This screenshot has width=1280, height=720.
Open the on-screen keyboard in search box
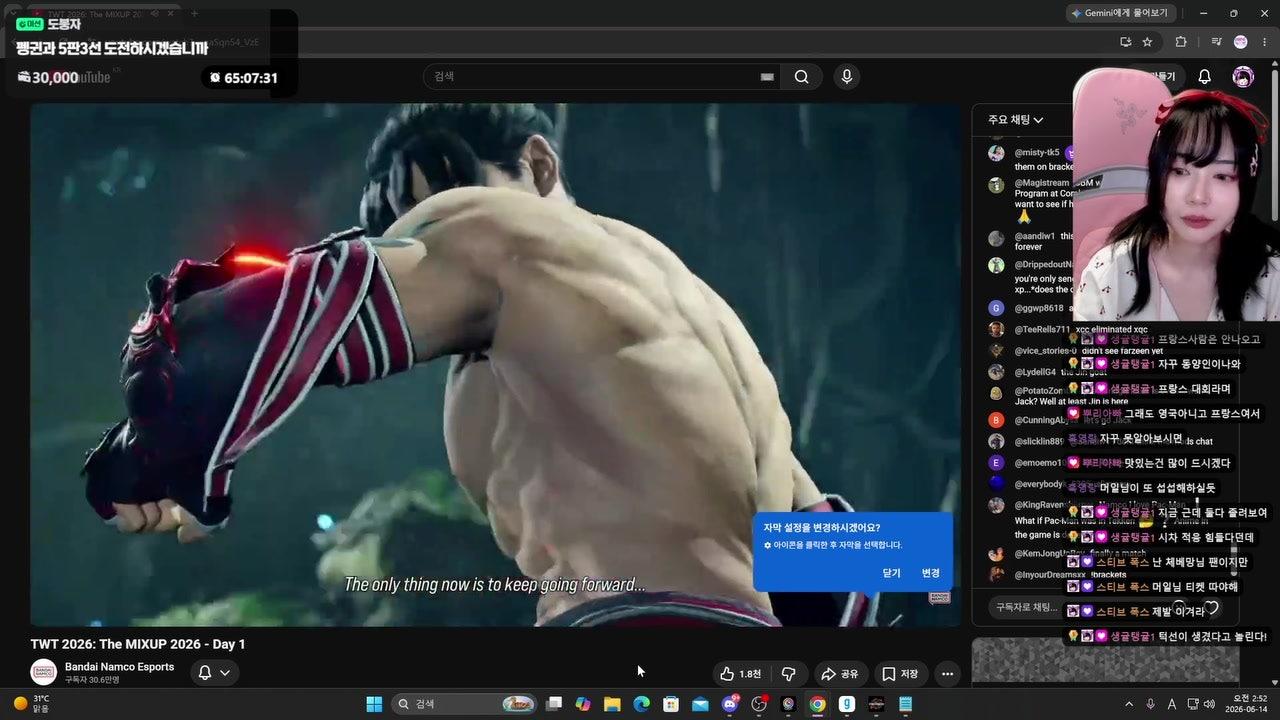(767, 77)
